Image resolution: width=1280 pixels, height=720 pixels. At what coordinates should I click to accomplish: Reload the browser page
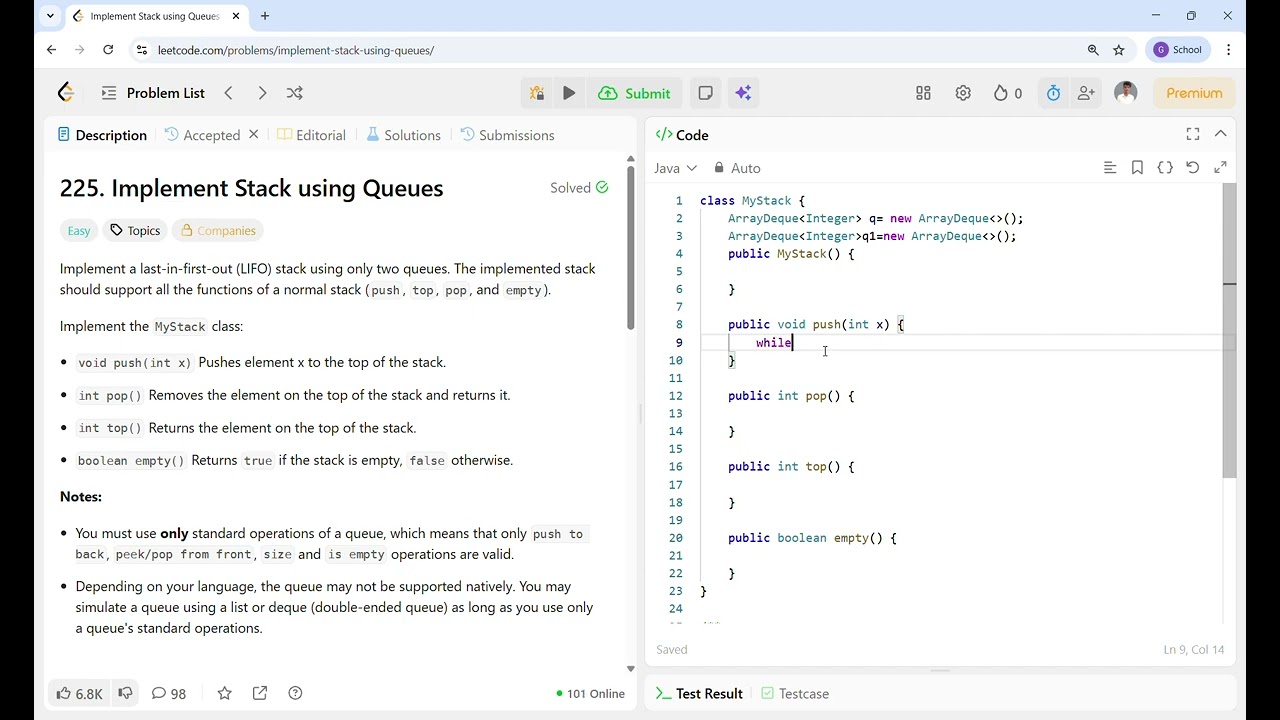tap(108, 50)
